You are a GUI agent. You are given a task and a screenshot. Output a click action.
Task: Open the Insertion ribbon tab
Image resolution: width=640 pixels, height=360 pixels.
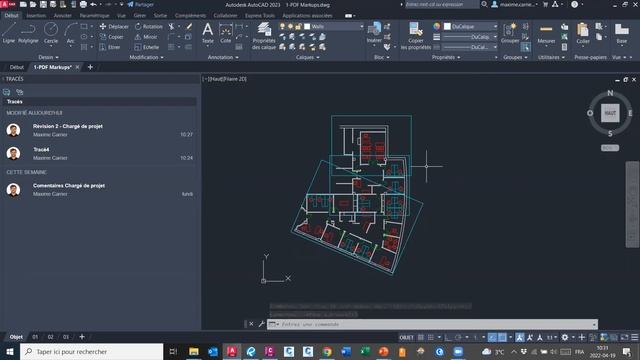coord(36,16)
